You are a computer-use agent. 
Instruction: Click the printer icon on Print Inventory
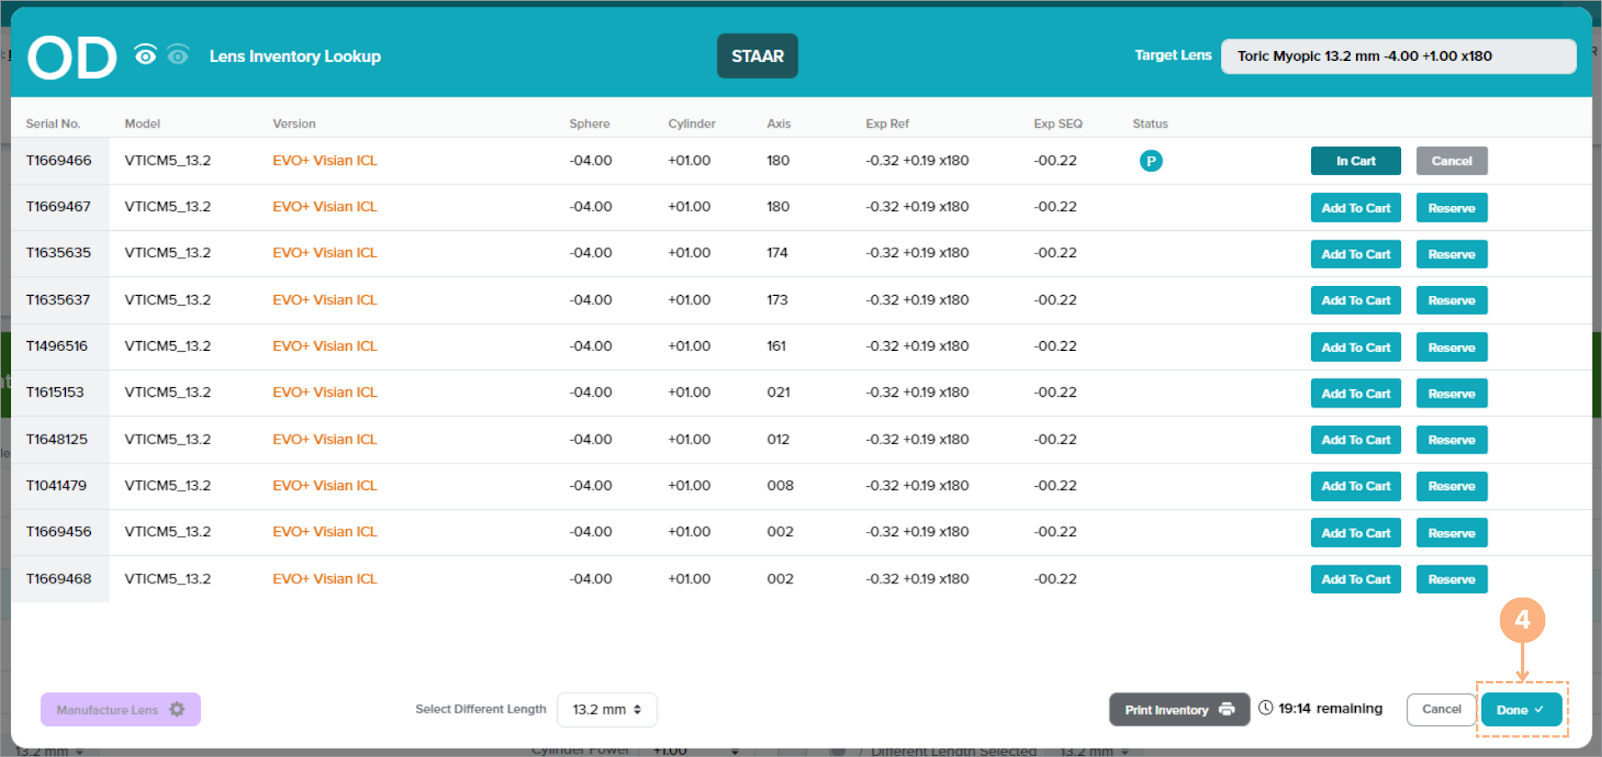tap(1226, 709)
